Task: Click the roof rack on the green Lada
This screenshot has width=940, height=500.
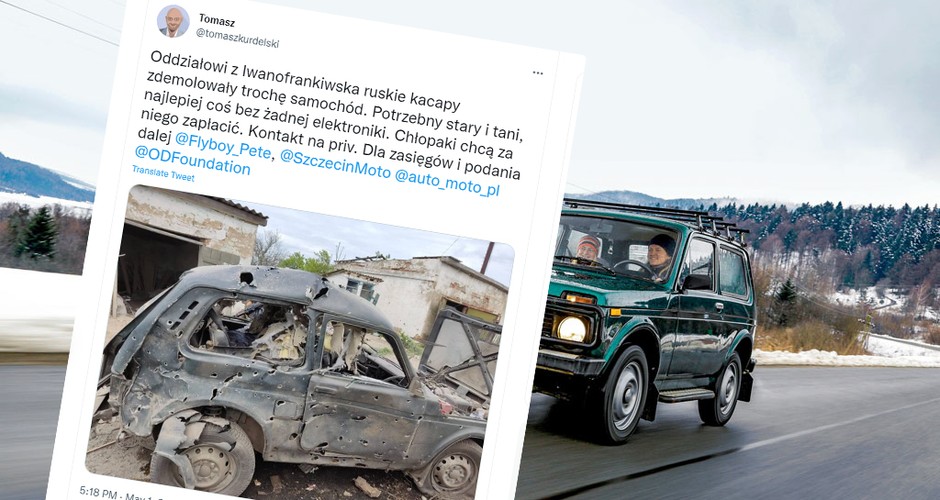Action: [656, 218]
